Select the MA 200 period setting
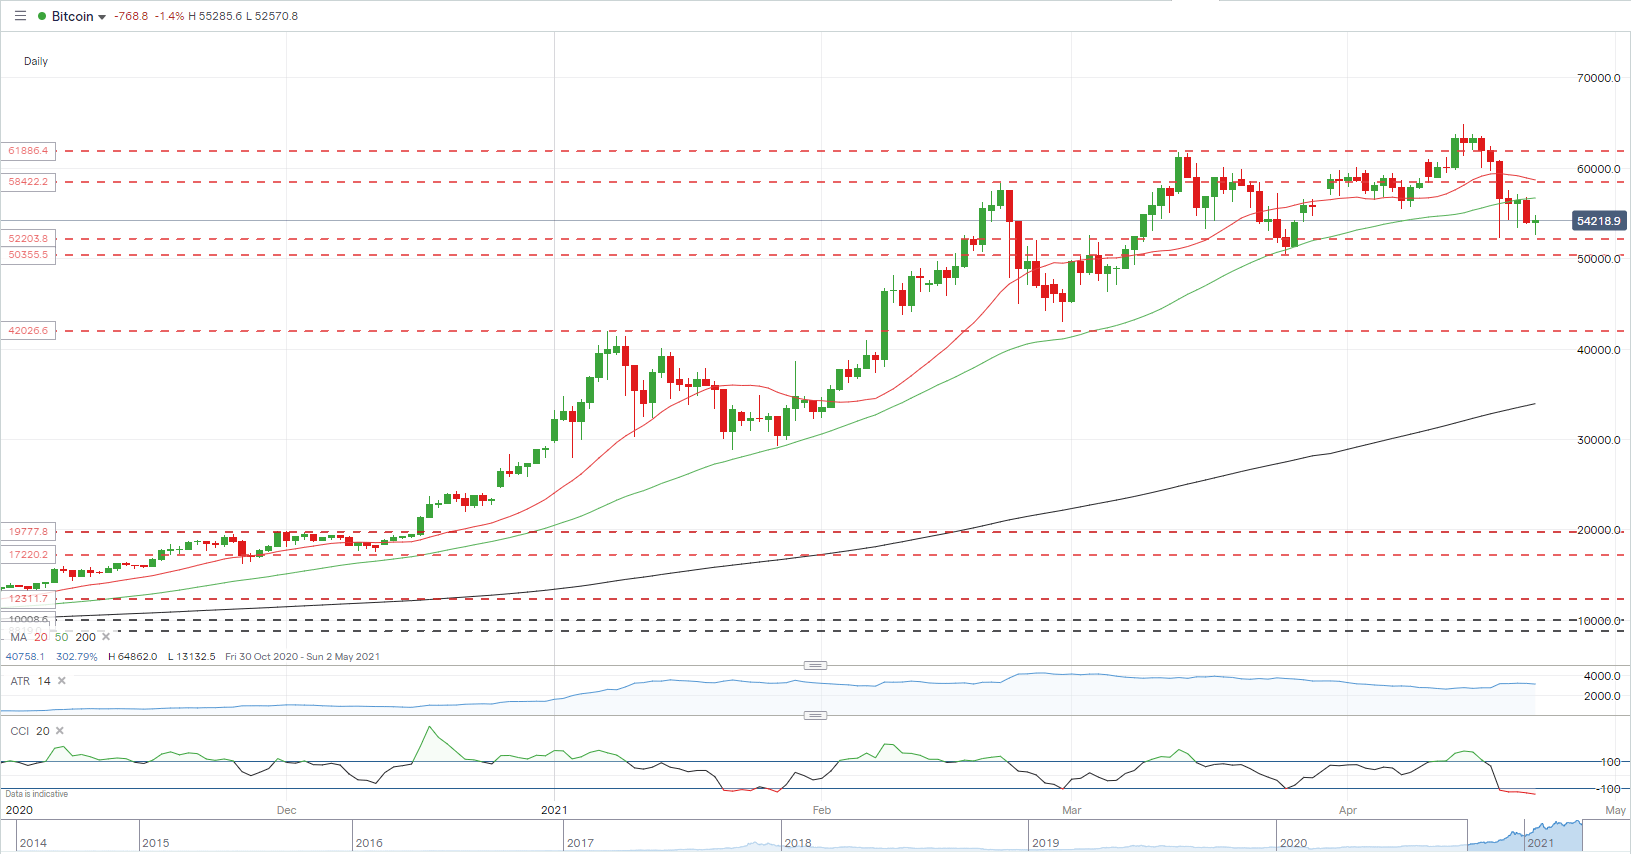The height and width of the screenshot is (854, 1631). 86,637
